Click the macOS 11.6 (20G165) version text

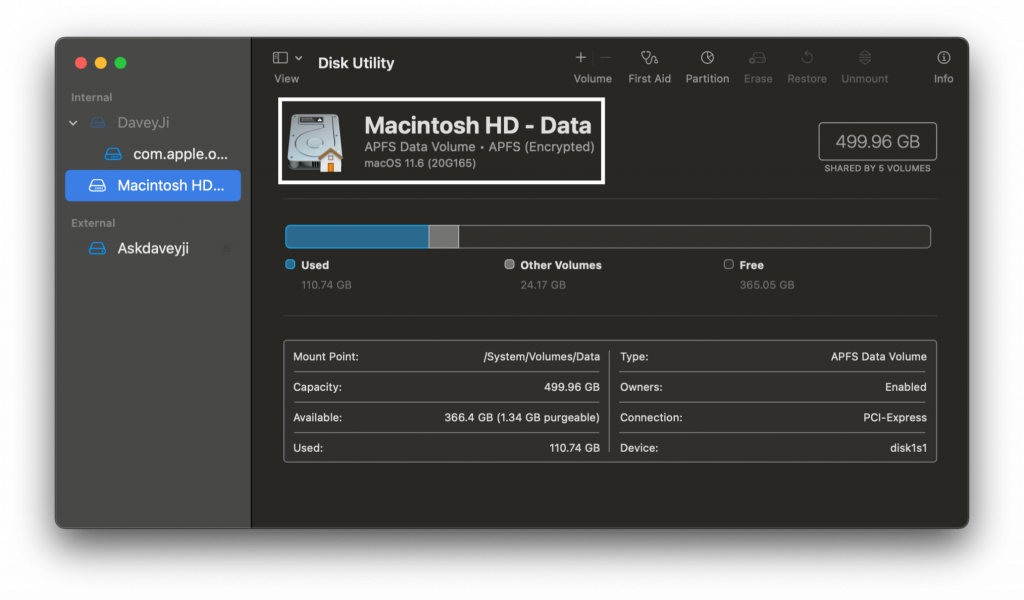click(x=420, y=163)
